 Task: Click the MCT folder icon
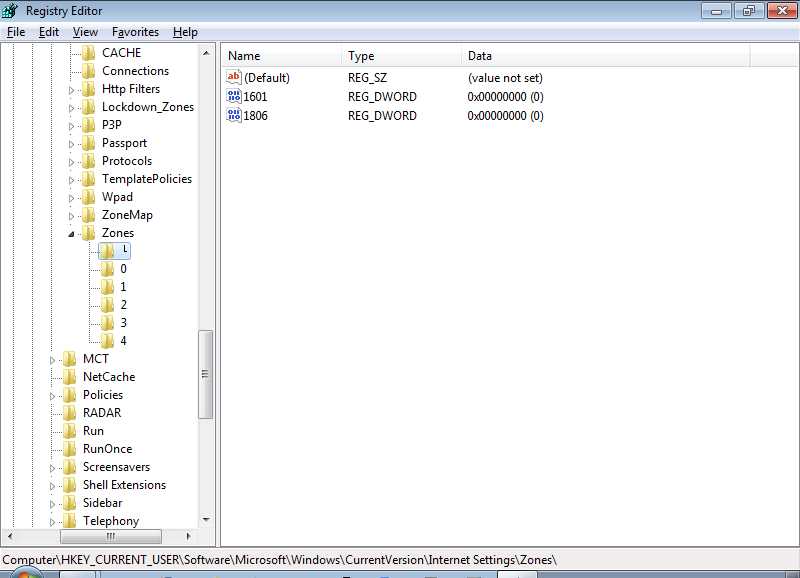pos(70,359)
